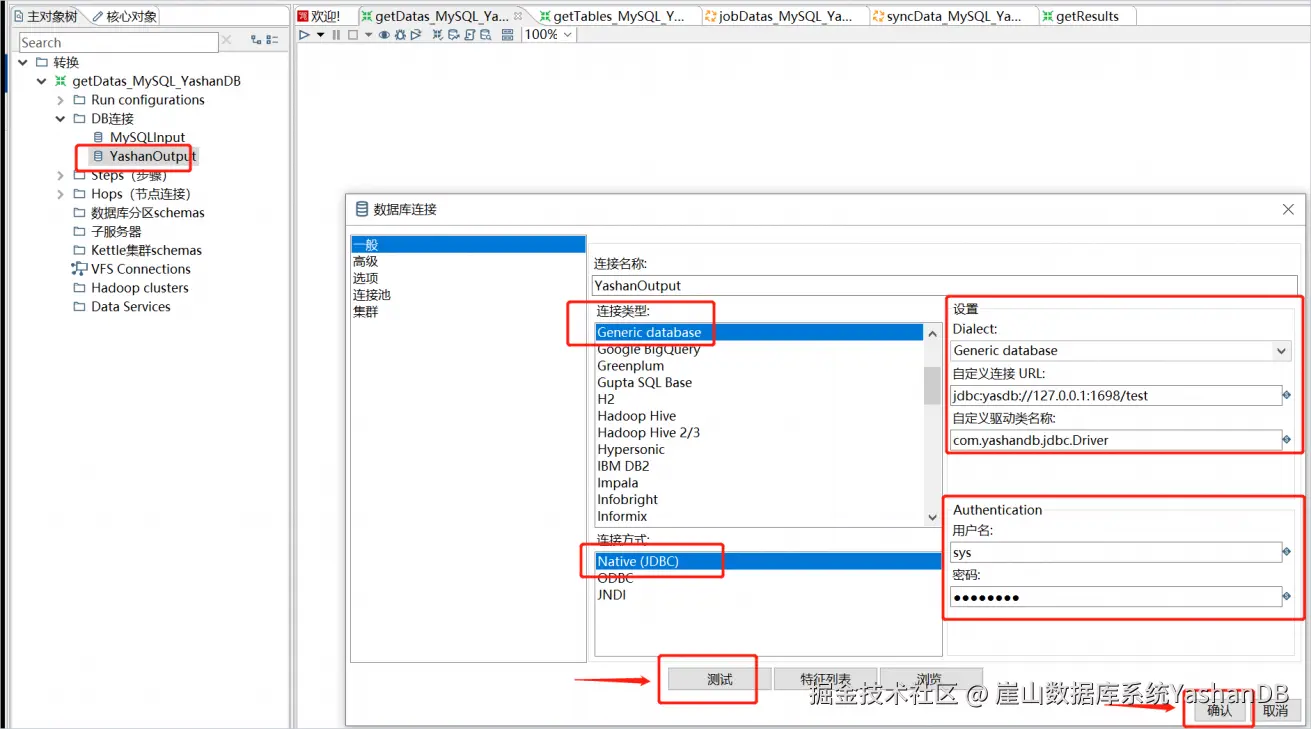Select the getTables_MySQL_Ya... tab

coord(611,16)
